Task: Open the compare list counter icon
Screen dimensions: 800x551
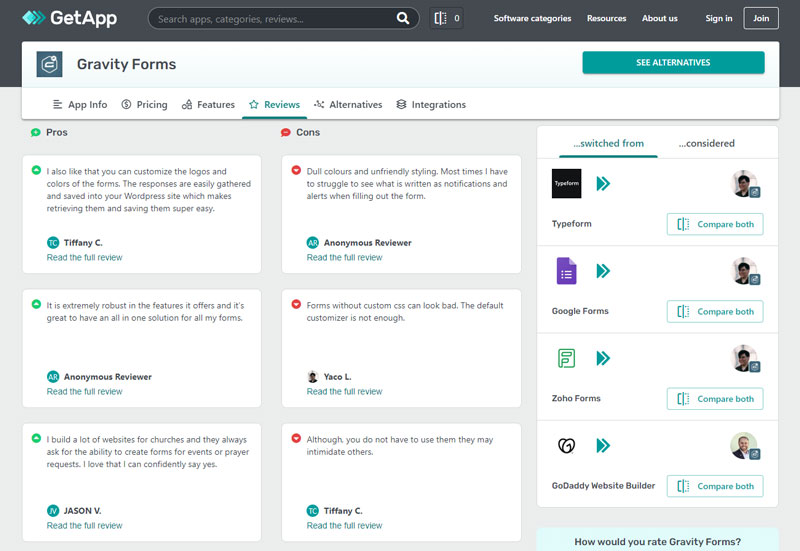Action: [x=446, y=18]
